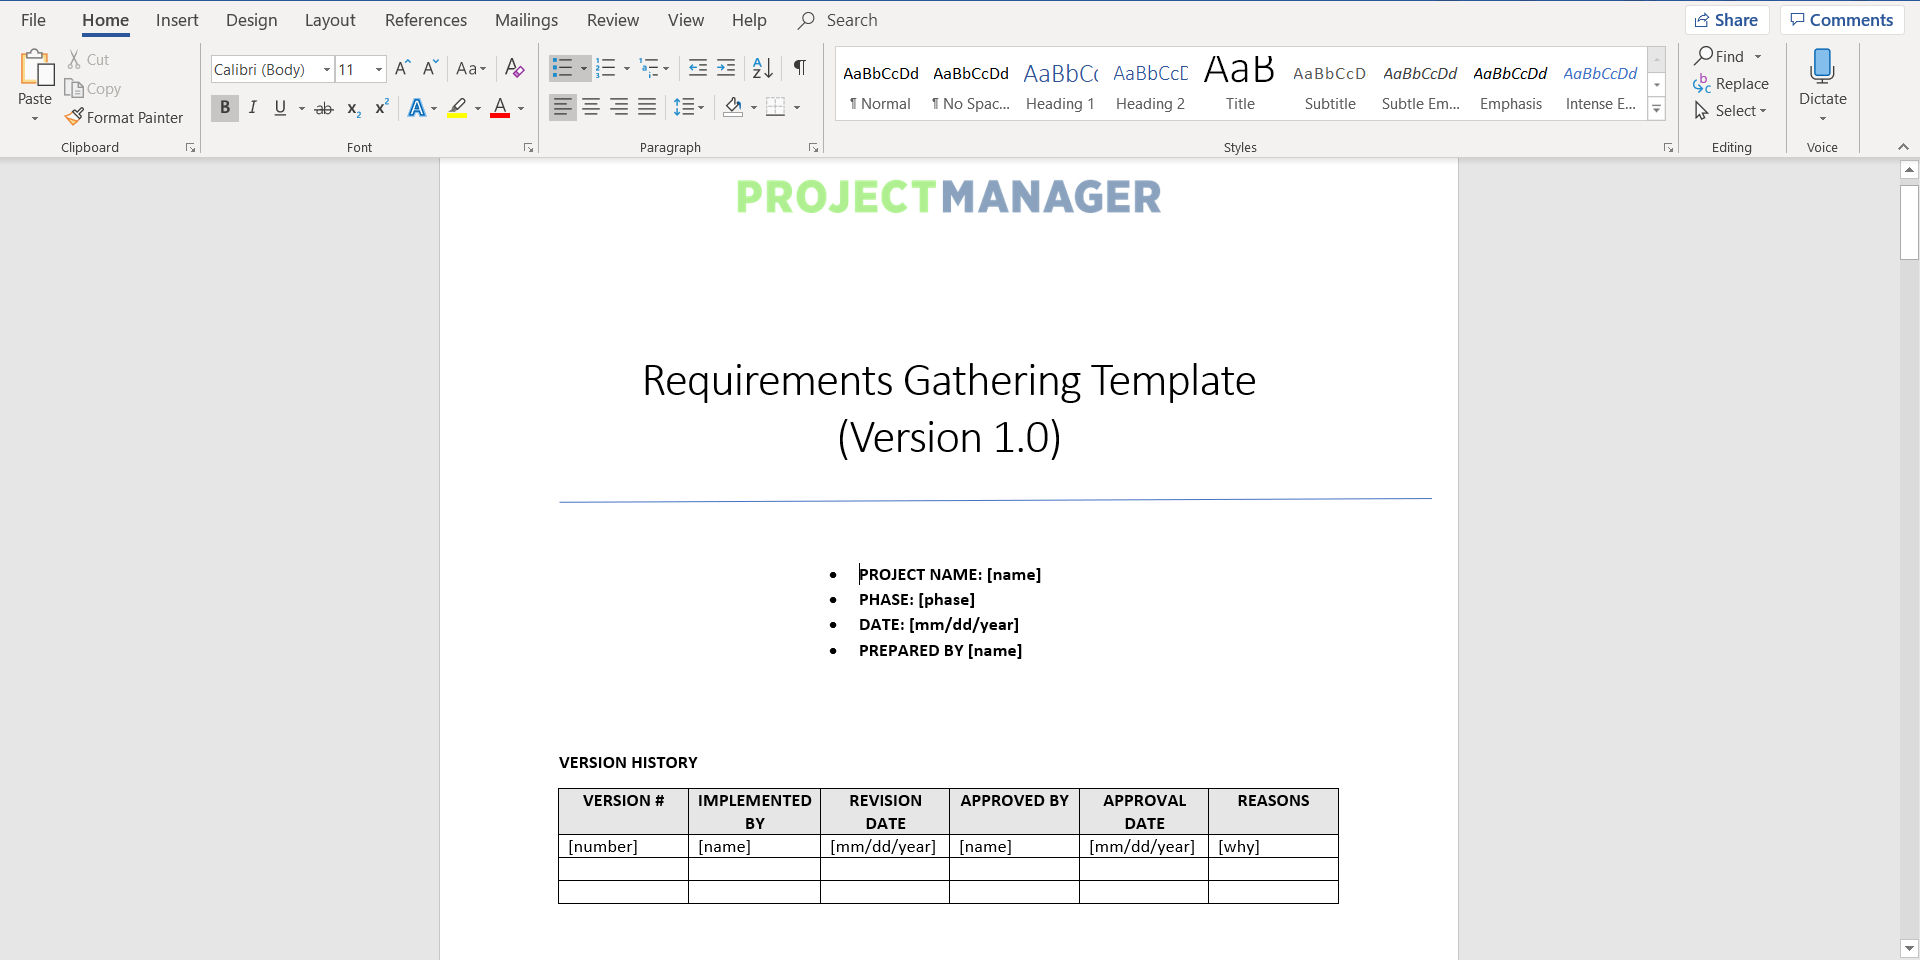Screen dimensions: 1920x960
Task: Click the Cut scissors icon
Action: tap(75, 60)
